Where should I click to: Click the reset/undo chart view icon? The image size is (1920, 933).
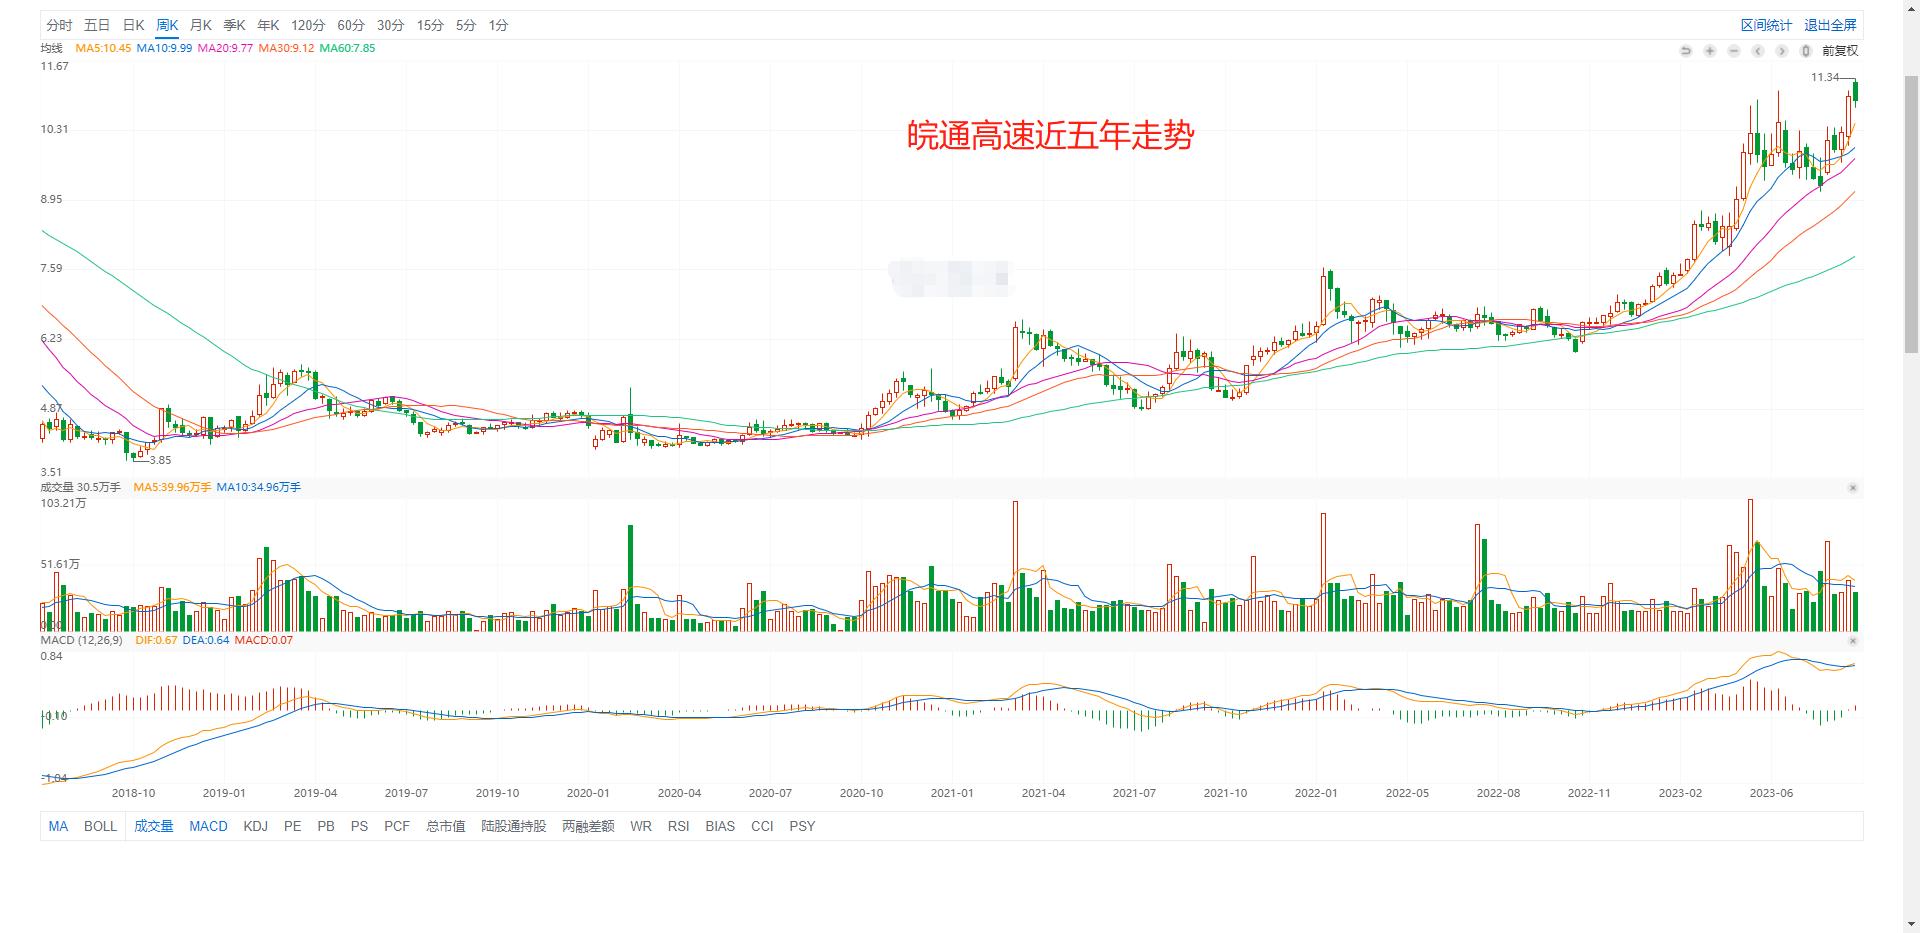click(1686, 50)
